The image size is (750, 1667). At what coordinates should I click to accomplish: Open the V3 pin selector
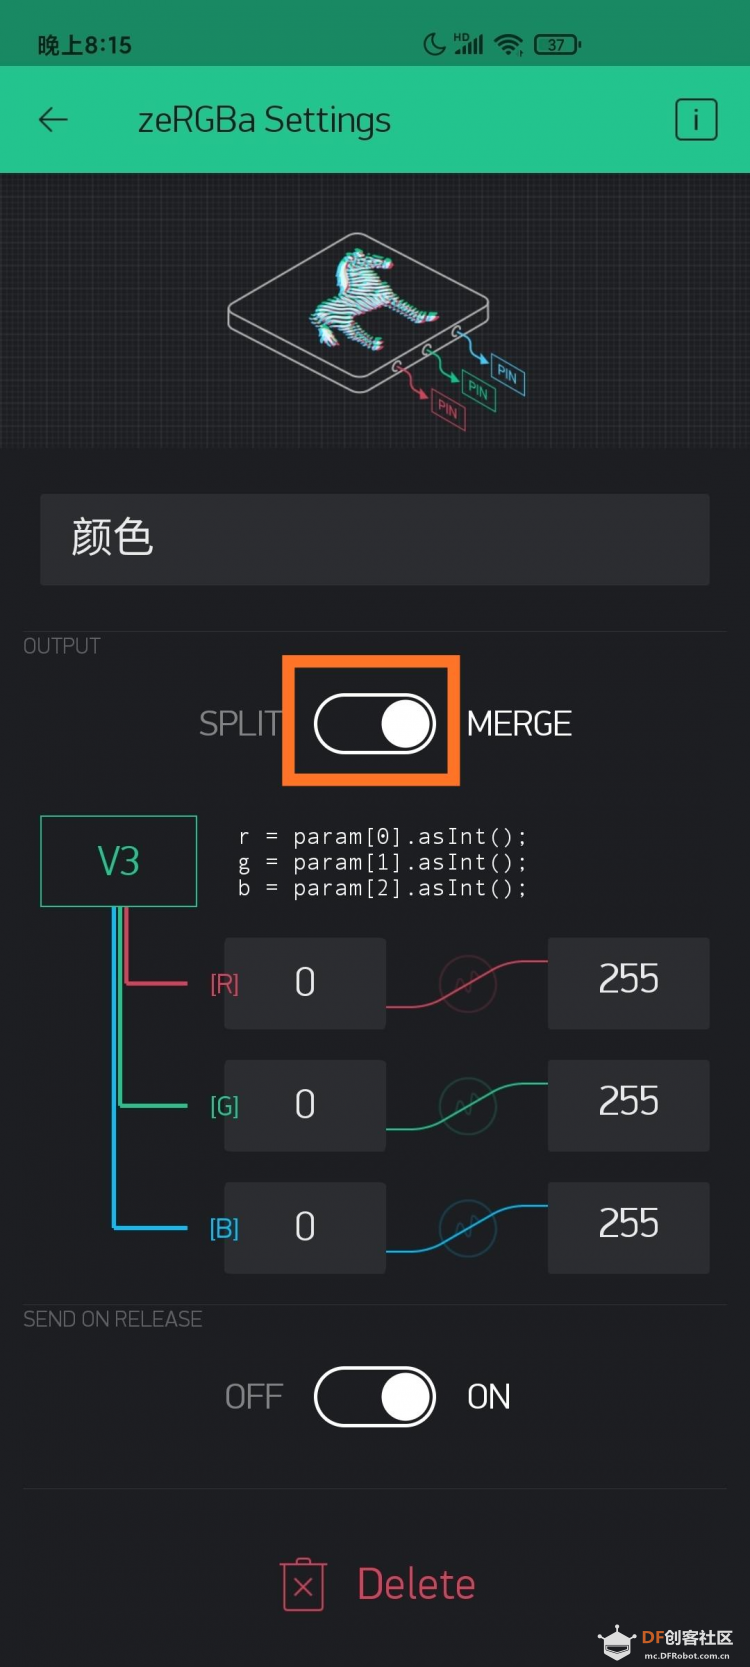pyautogui.click(x=119, y=861)
